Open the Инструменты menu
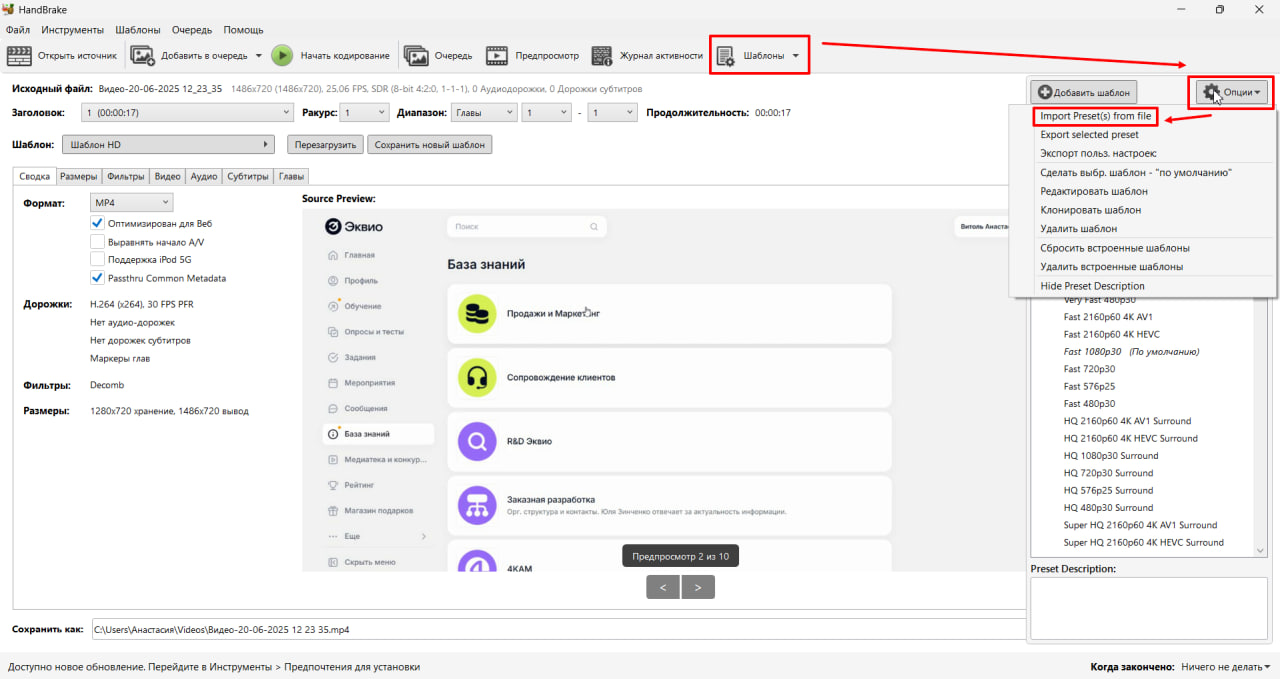The height and width of the screenshot is (679, 1280). [73, 30]
